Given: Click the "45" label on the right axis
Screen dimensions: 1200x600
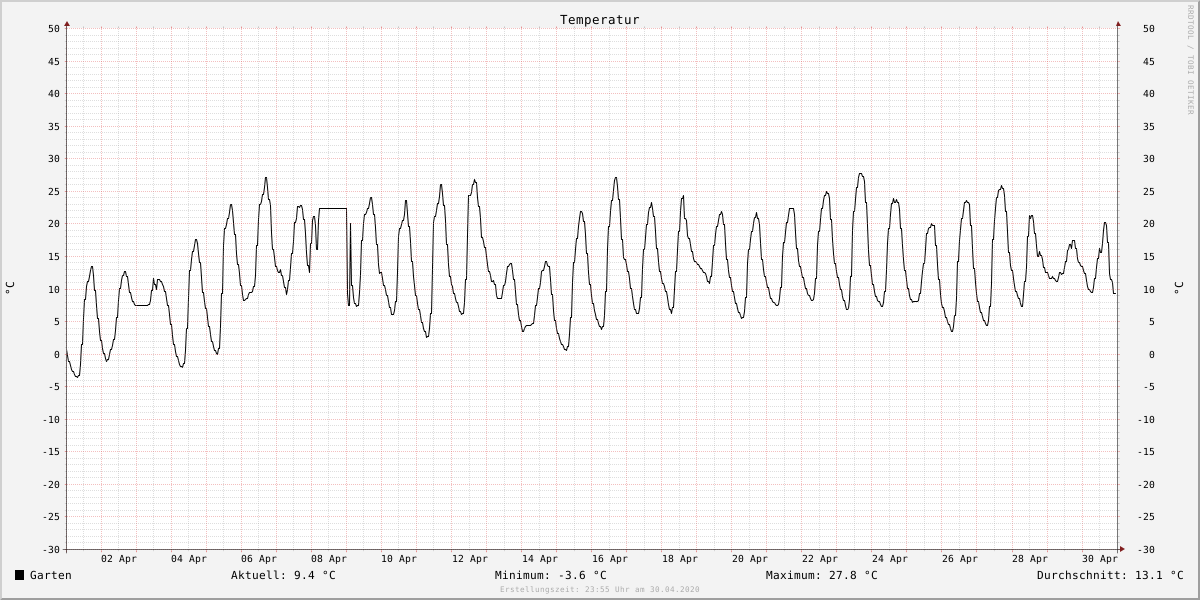Looking at the screenshot, I should (x=1149, y=61).
